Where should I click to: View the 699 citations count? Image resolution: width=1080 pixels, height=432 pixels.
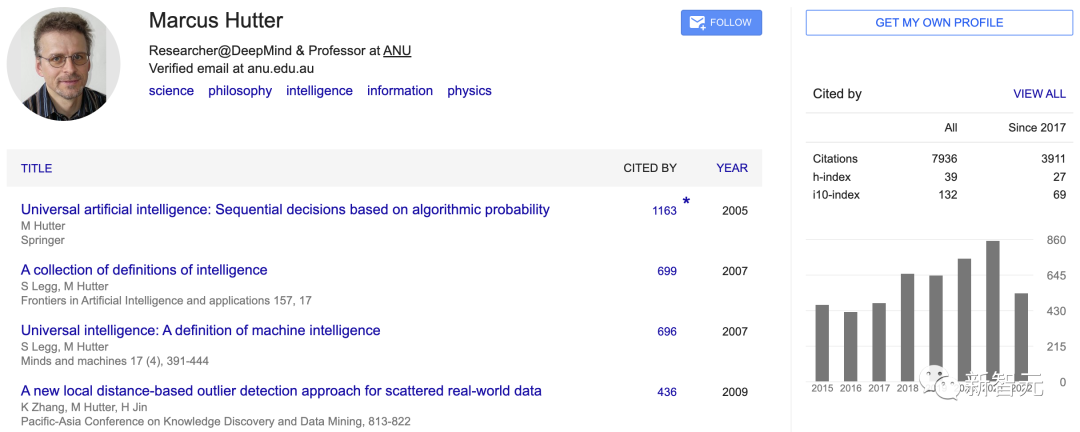point(667,271)
